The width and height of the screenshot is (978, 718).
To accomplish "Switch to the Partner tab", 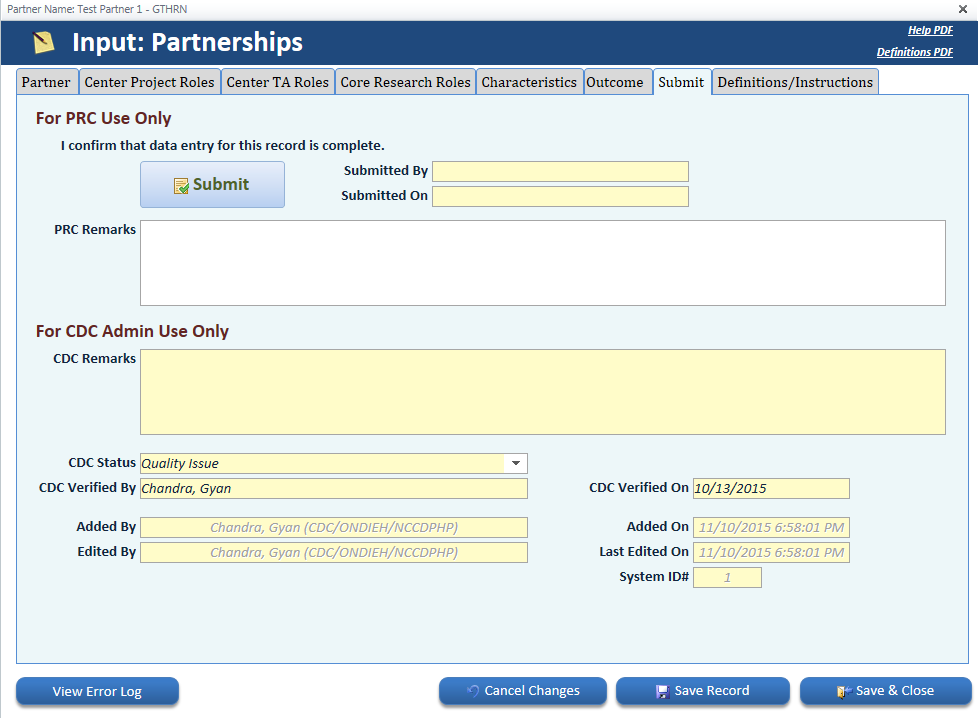I will pos(46,82).
